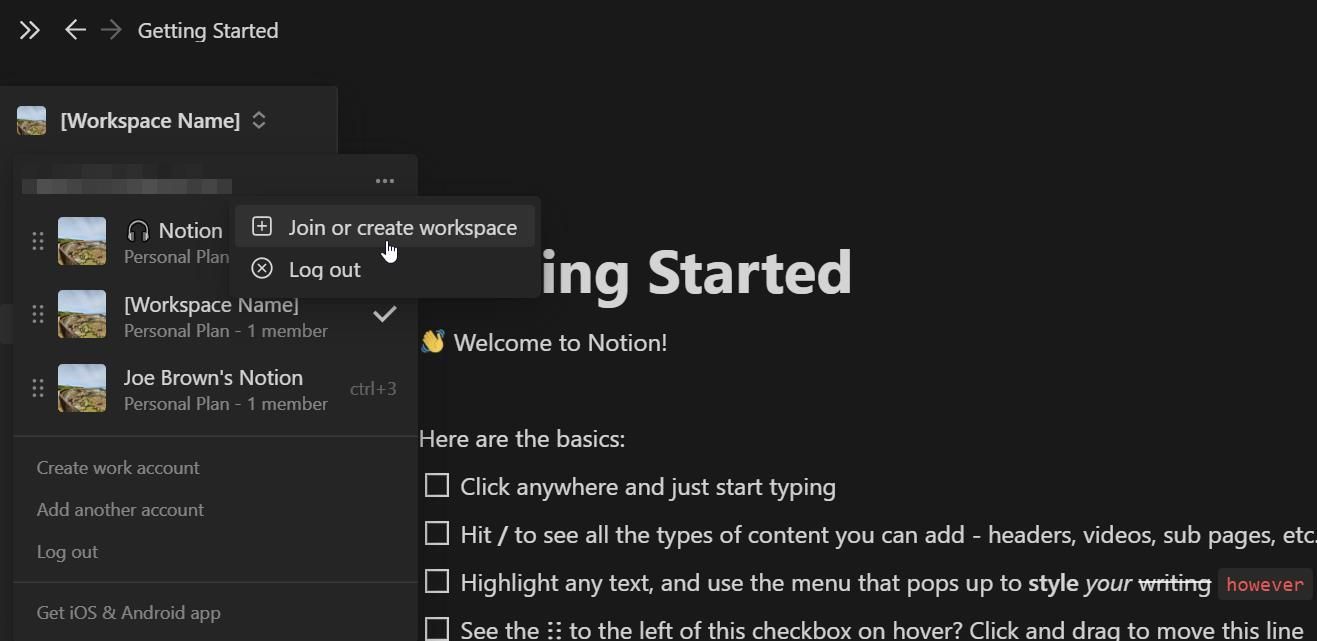Select Join or create workspace
The image size is (1317, 641).
(x=402, y=228)
